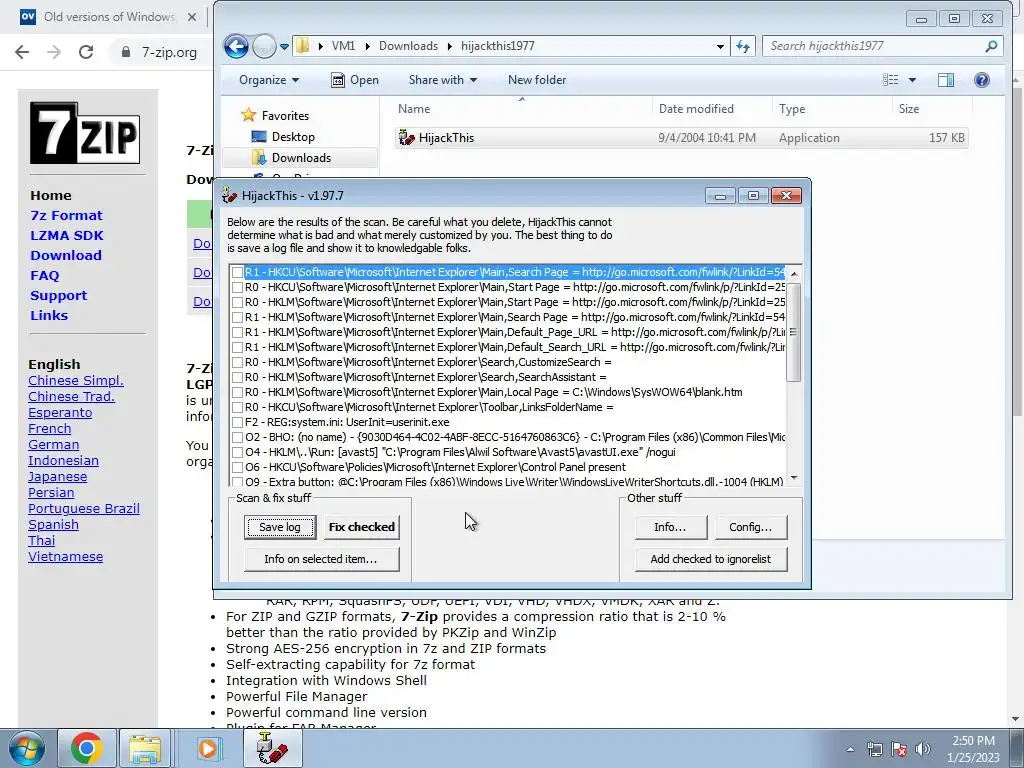This screenshot has width=1024, height=768.
Task: Toggle the preview pane icon in Explorer
Action: [x=946, y=80]
